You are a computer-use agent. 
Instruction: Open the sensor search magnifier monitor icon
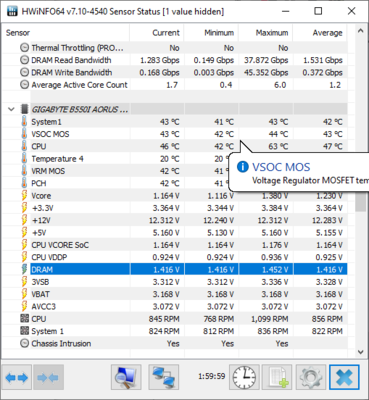(x=126, y=378)
